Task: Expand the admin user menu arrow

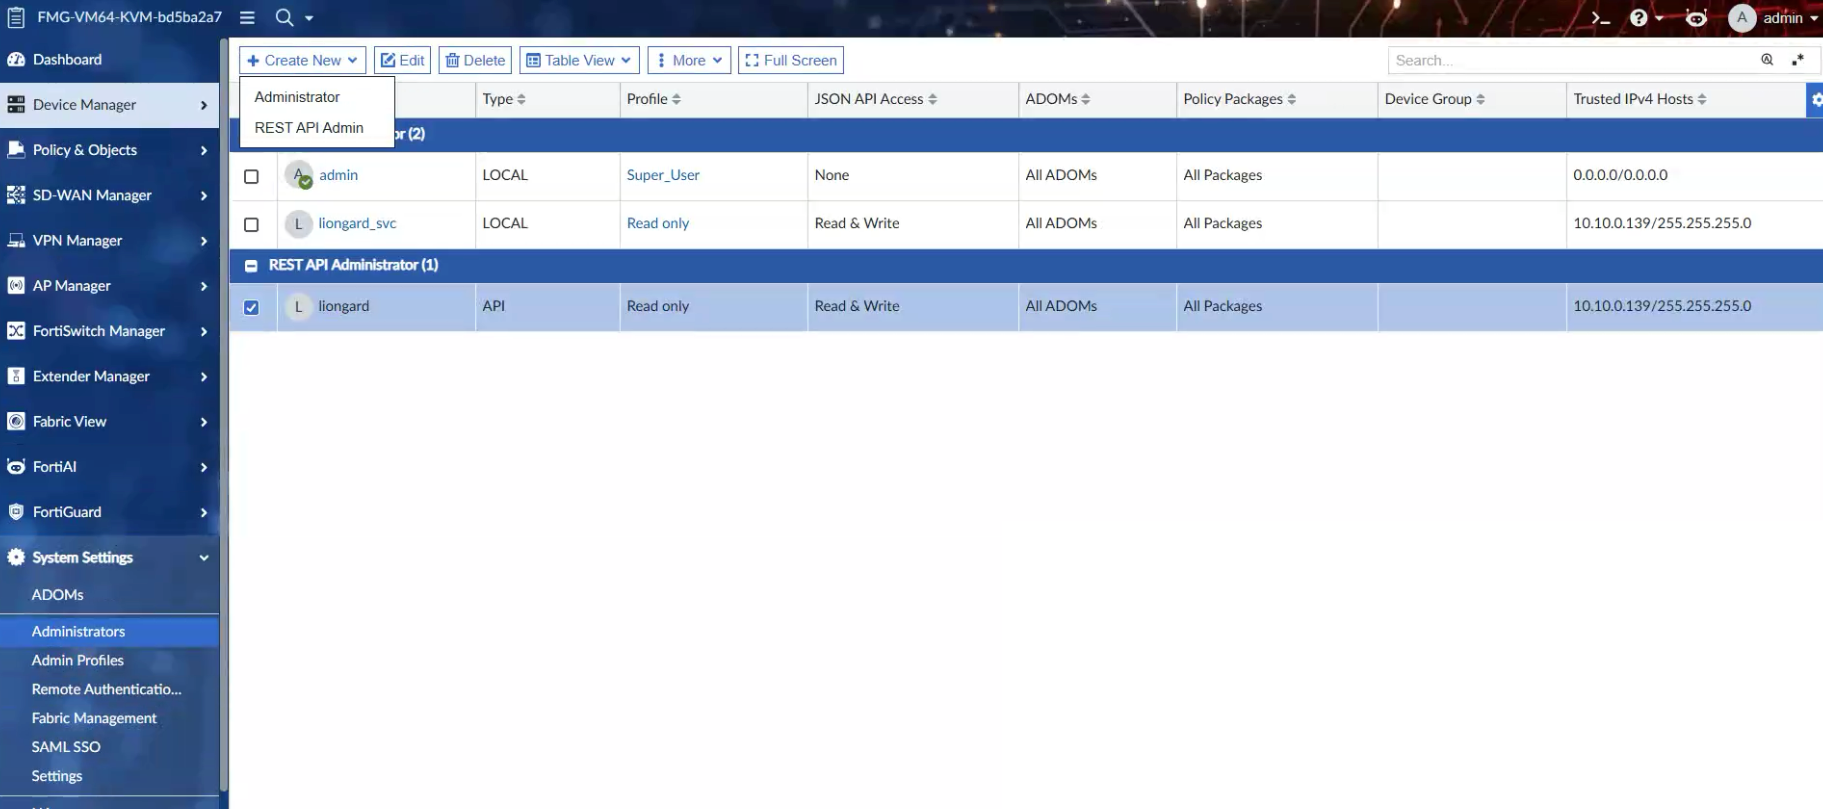Action: 1814,18
